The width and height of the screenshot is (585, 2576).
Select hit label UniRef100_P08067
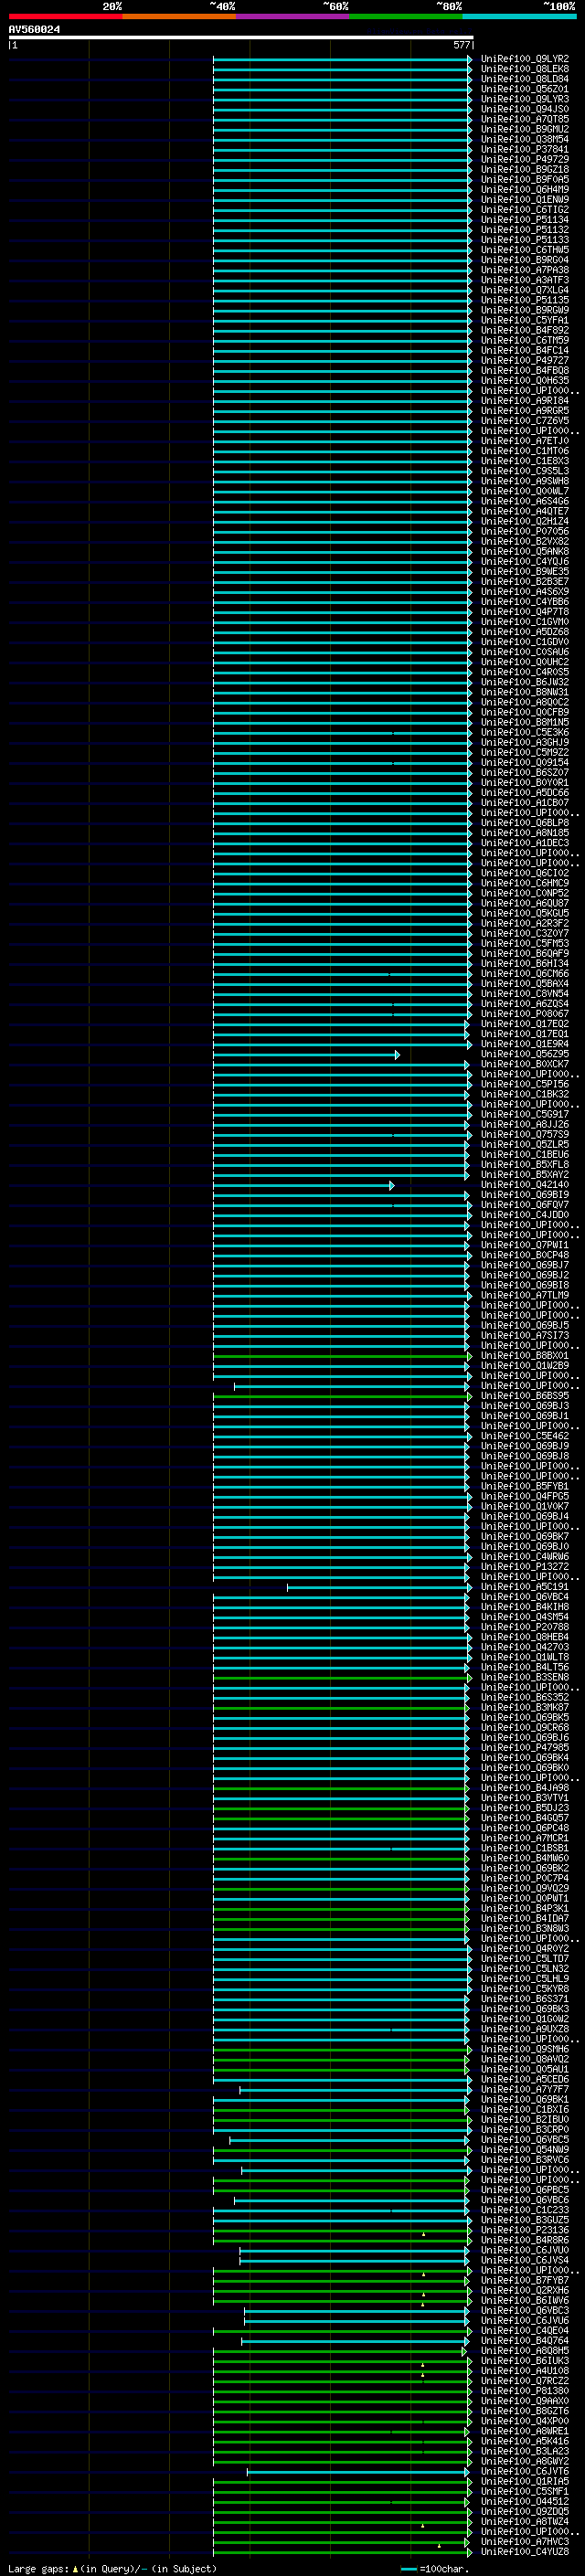pyautogui.click(x=524, y=1013)
